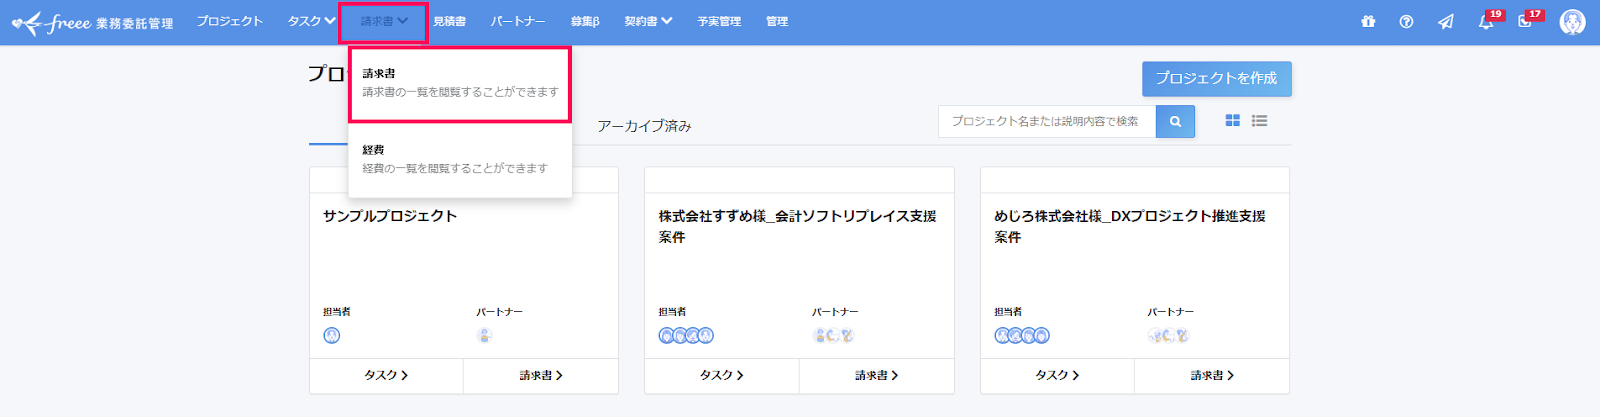Open the user avatar menu

[1572, 22]
